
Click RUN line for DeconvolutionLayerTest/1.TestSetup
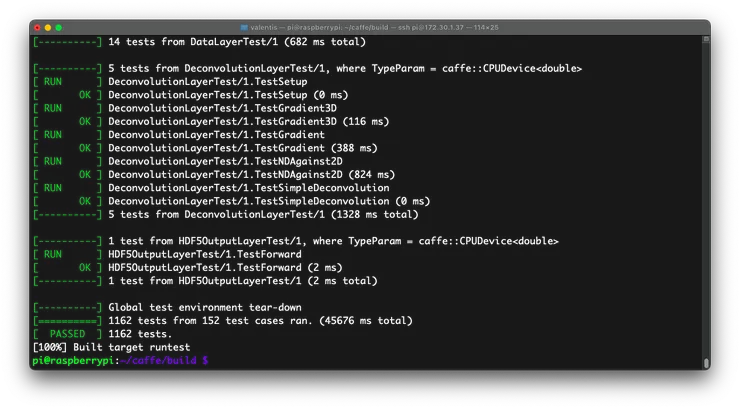point(170,82)
